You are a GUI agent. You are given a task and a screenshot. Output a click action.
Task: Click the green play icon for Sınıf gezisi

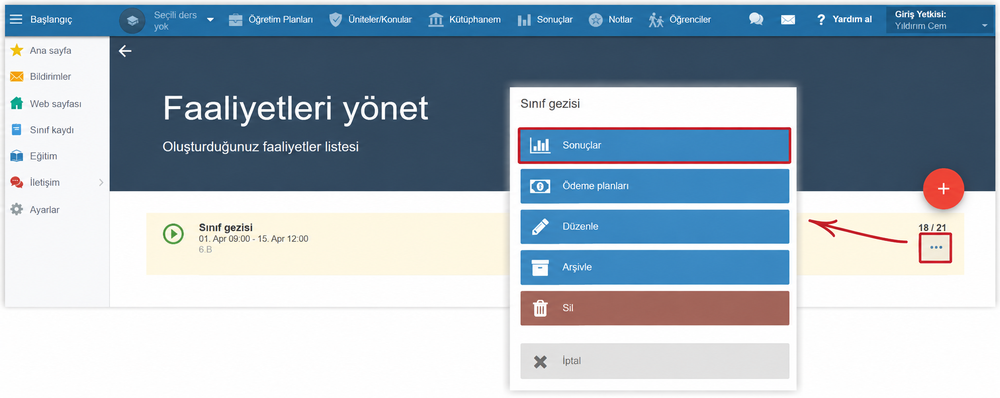pos(173,234)
